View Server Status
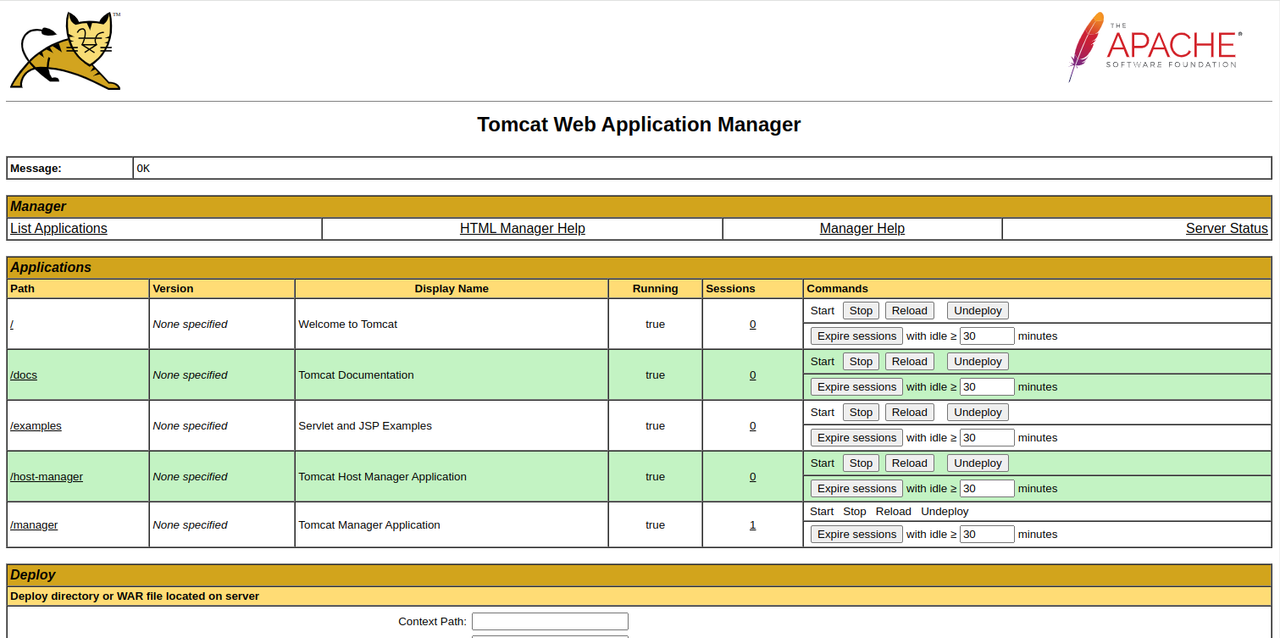Screen dimensions: 1280x638 tap(1227, 228)
